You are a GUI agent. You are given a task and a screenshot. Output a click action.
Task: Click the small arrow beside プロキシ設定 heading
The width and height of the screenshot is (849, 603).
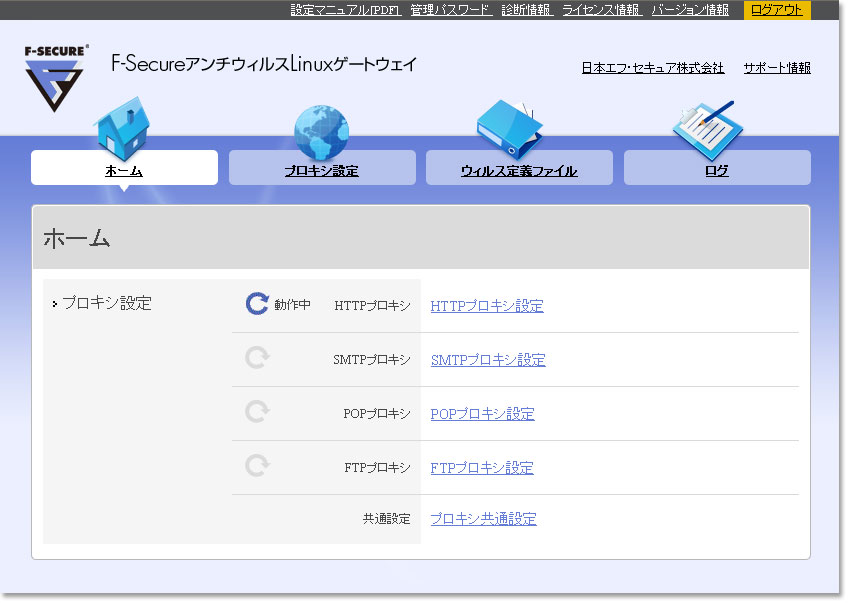click(55, 304)
